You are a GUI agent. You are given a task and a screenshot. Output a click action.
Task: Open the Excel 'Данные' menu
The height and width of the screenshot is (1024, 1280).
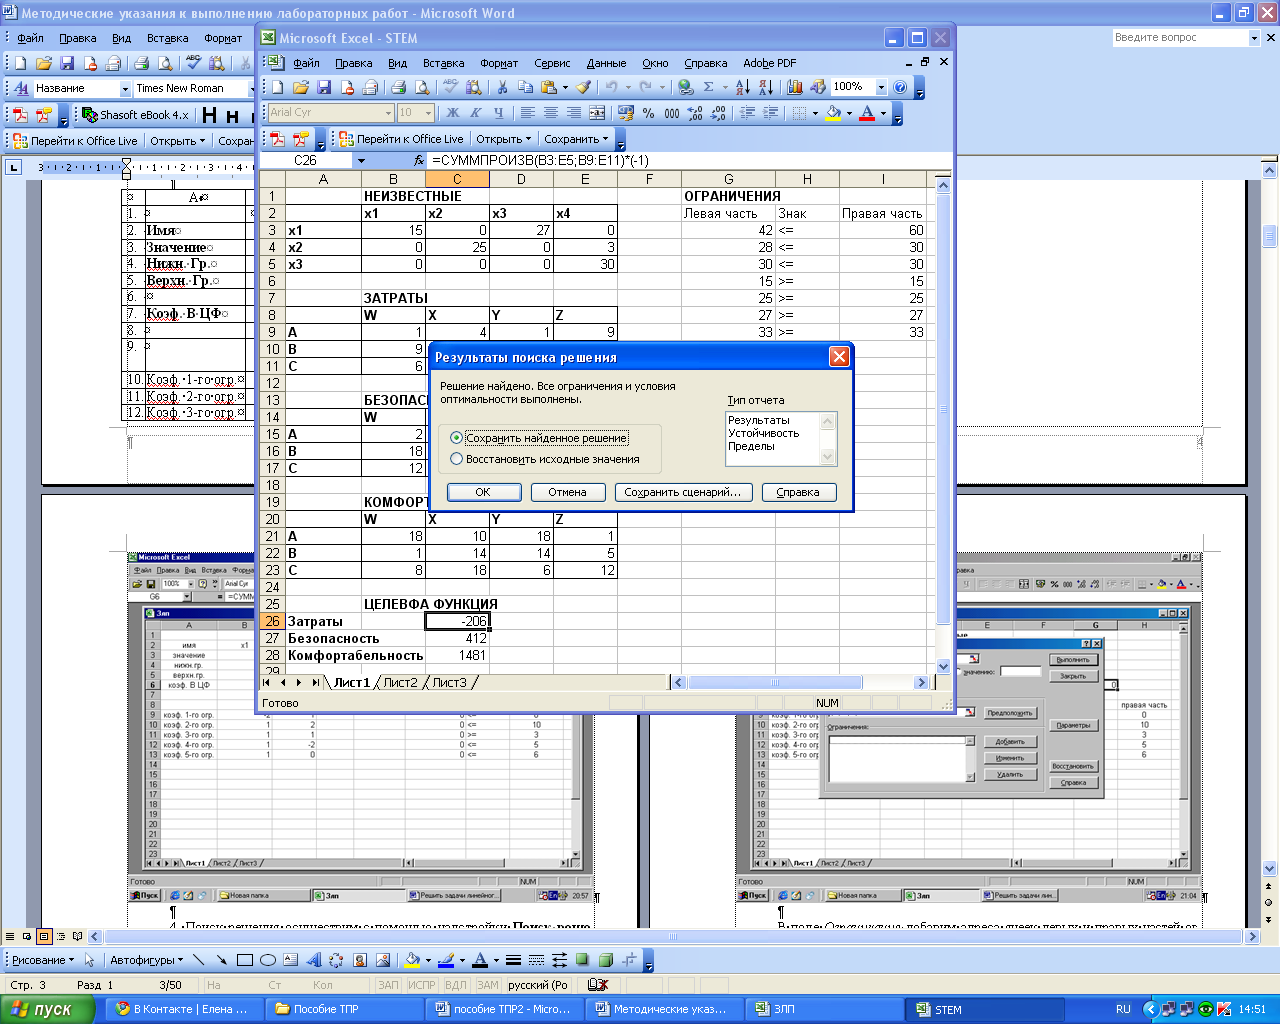tap(606, 63)
